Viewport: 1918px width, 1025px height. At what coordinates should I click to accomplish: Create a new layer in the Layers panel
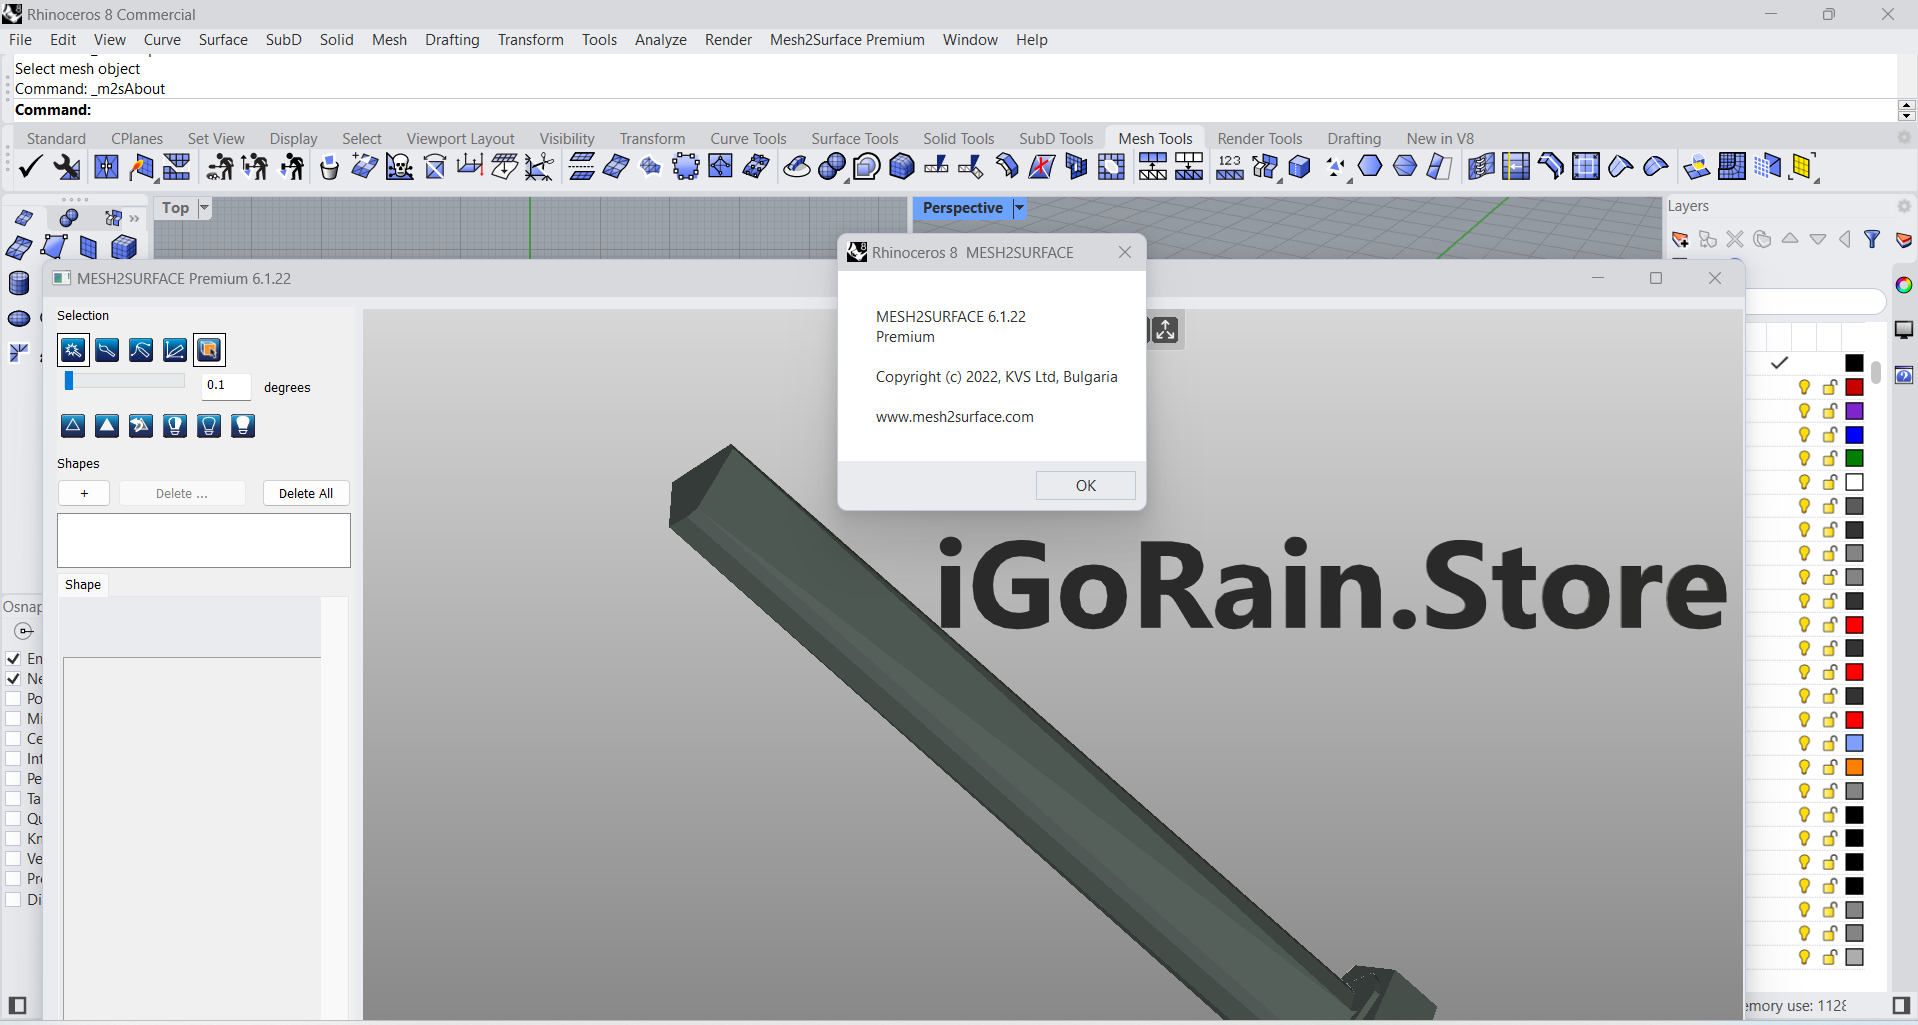[1680, 240]
